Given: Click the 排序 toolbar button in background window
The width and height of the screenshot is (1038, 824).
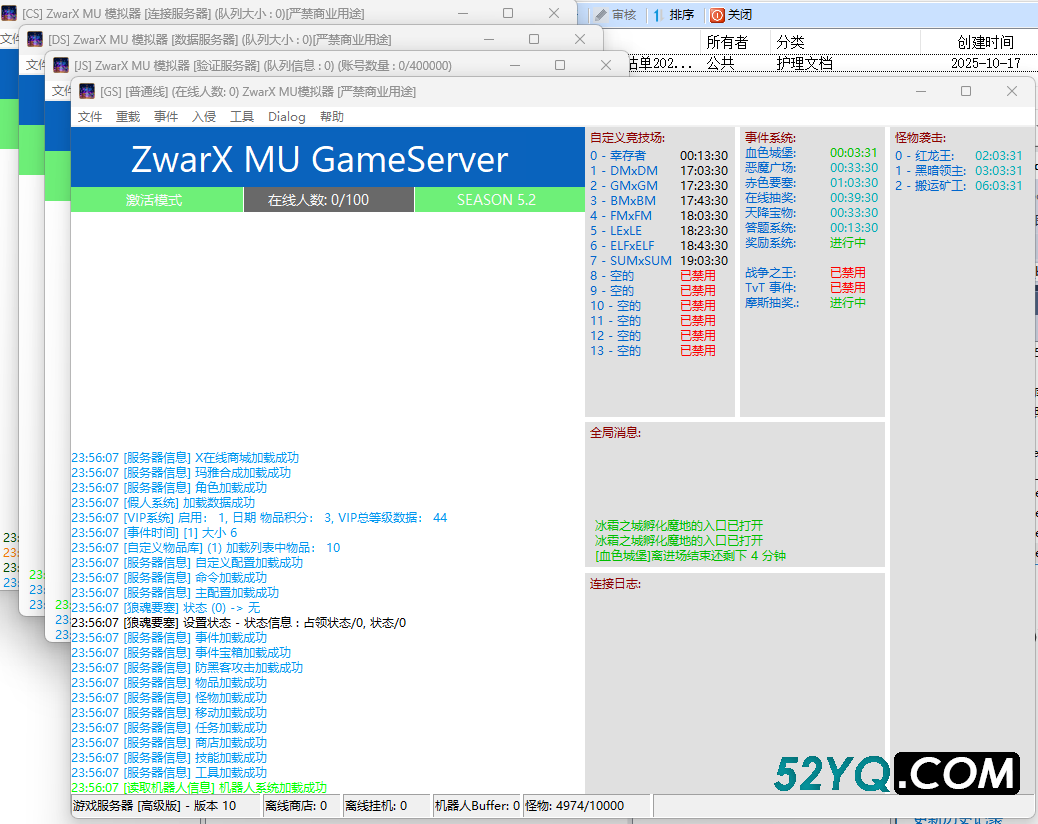Looking at the screenshot, I should pyautogui.click(x=674, y=15).
